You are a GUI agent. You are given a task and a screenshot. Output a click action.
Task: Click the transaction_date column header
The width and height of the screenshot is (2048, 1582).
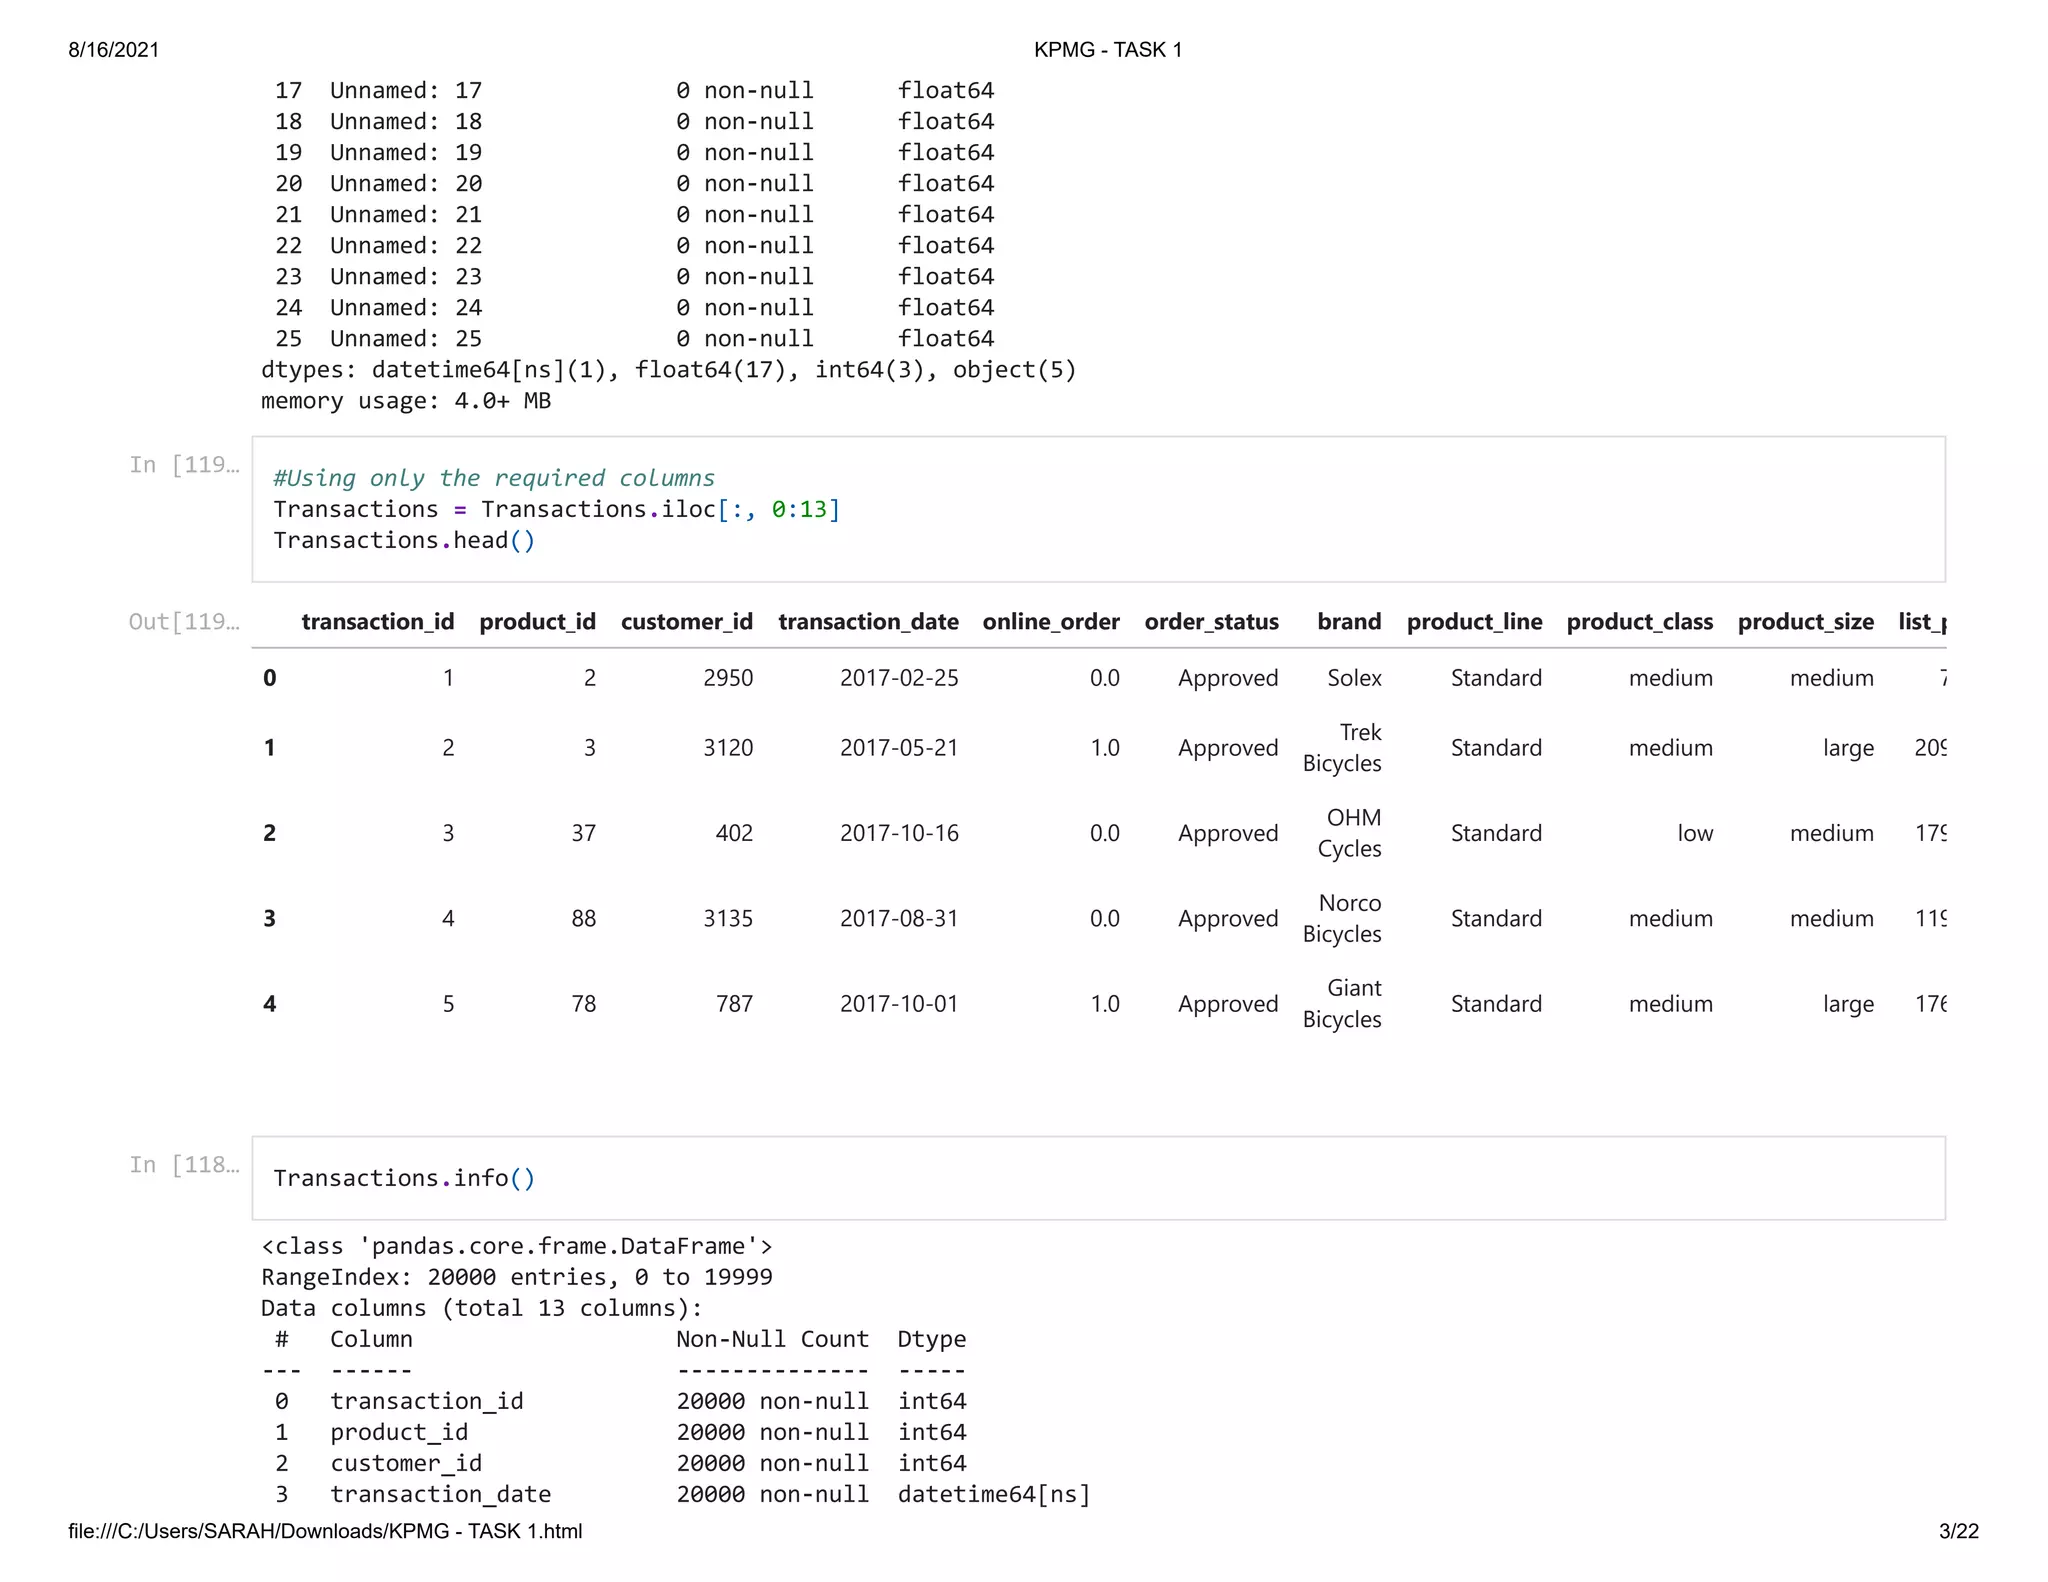click(x=868, y=622)
